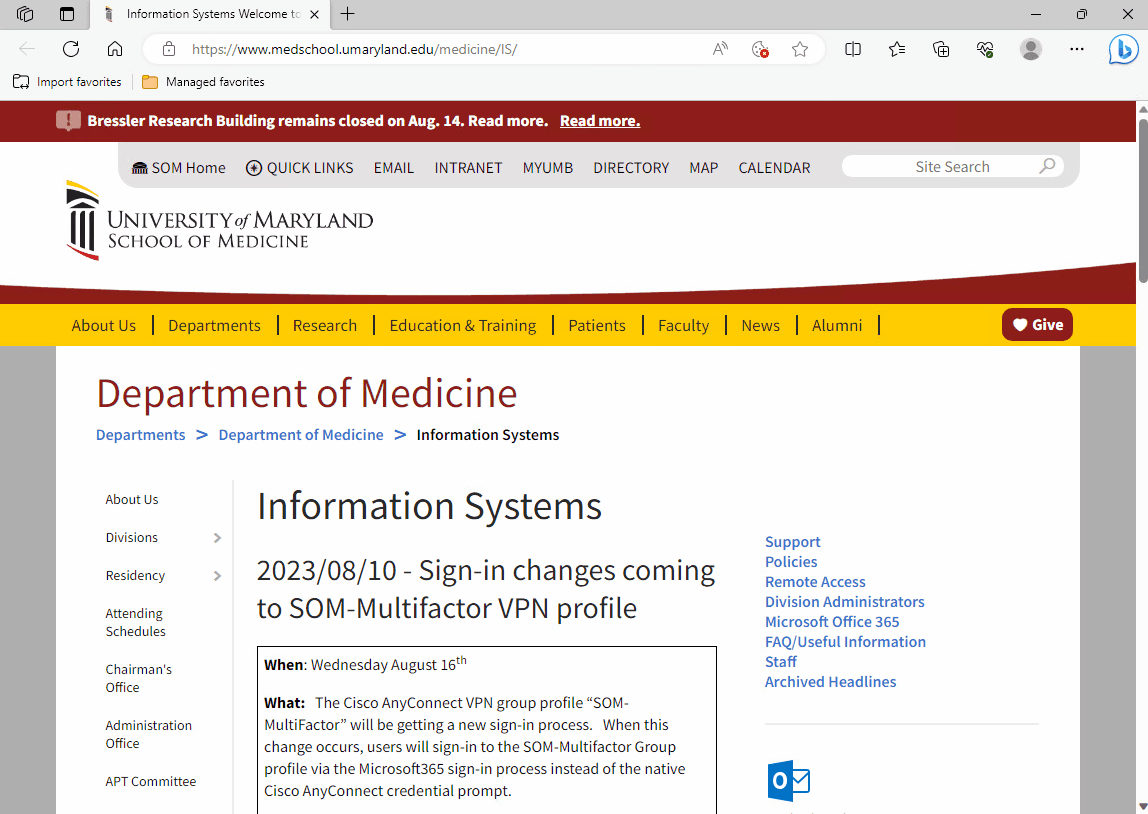
Task: Open the QUICK LINKS dropdown
Action: (300, 168)
